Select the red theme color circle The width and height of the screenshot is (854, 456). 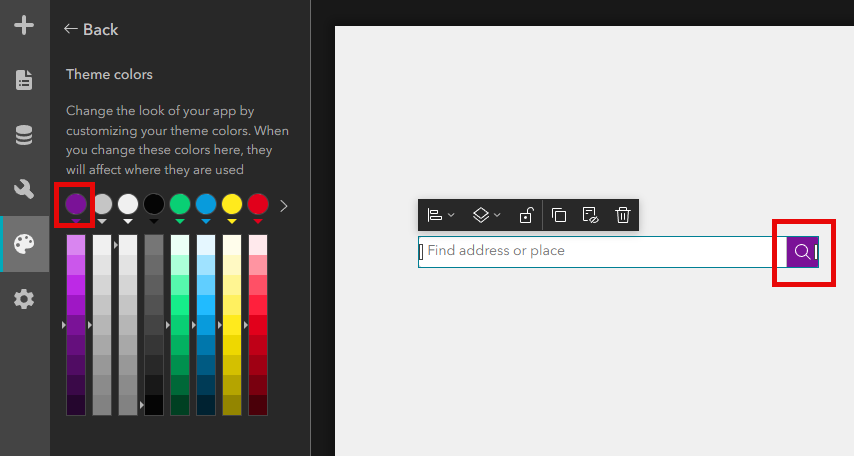click(x=258, y=204)
